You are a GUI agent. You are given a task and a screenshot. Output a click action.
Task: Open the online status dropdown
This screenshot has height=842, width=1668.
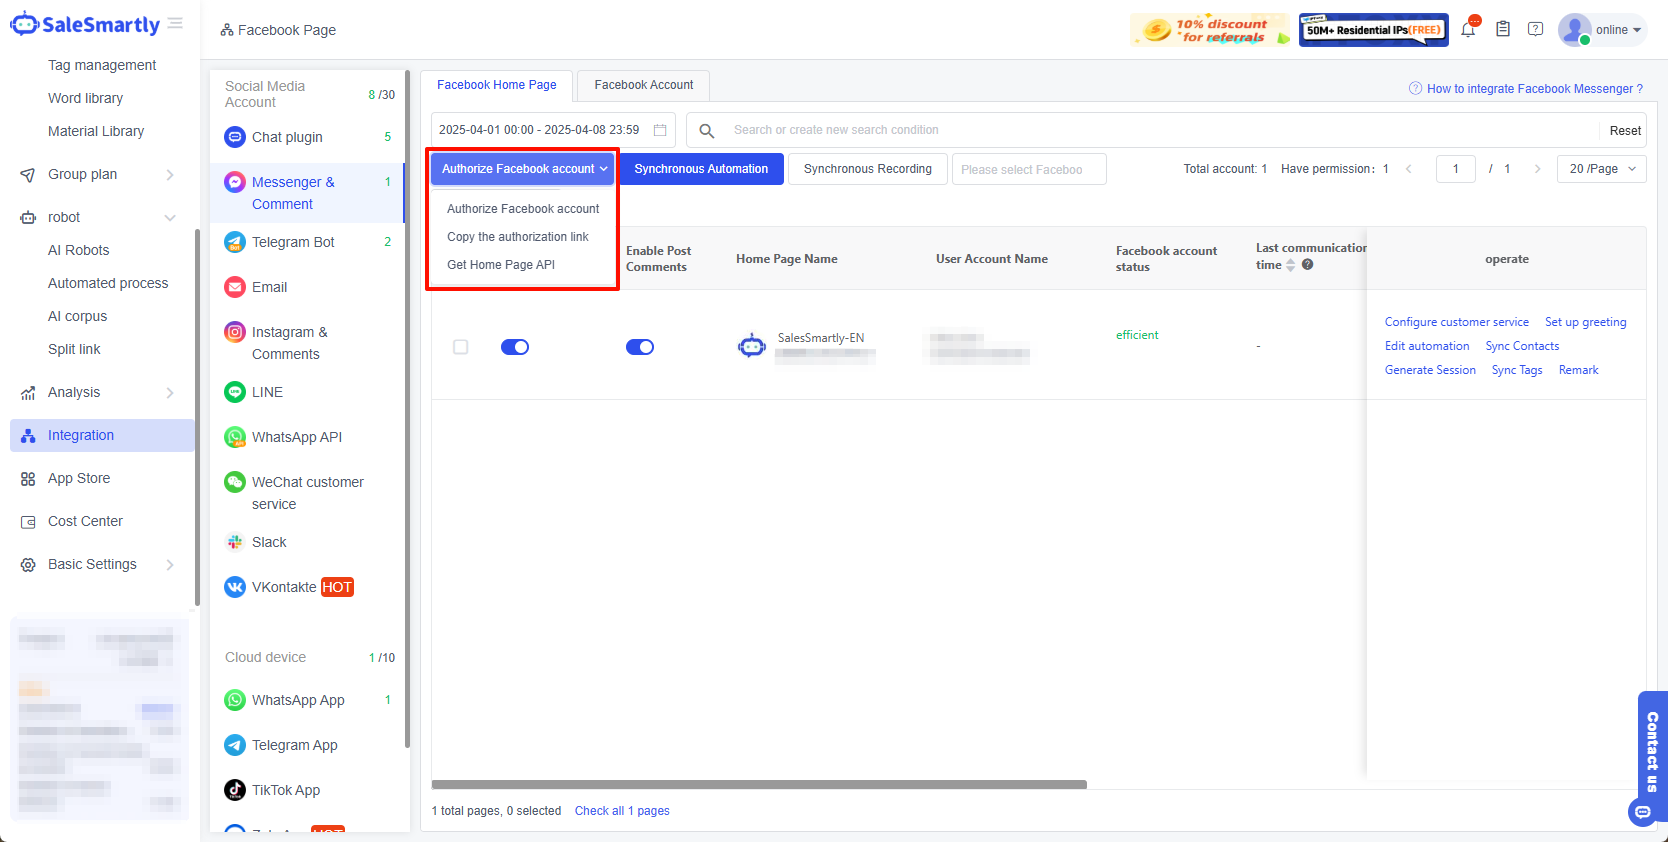click(1618, 30)
